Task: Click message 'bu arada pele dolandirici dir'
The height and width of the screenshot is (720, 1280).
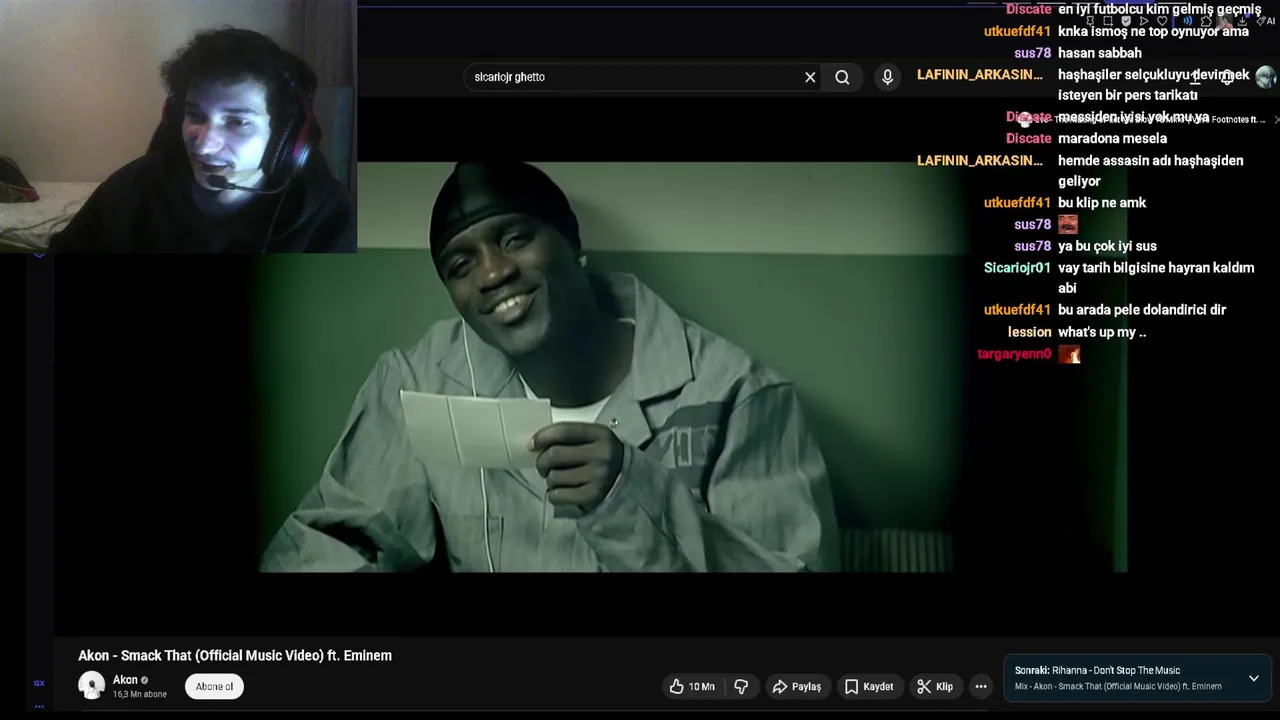Action: coord(1142,309)
